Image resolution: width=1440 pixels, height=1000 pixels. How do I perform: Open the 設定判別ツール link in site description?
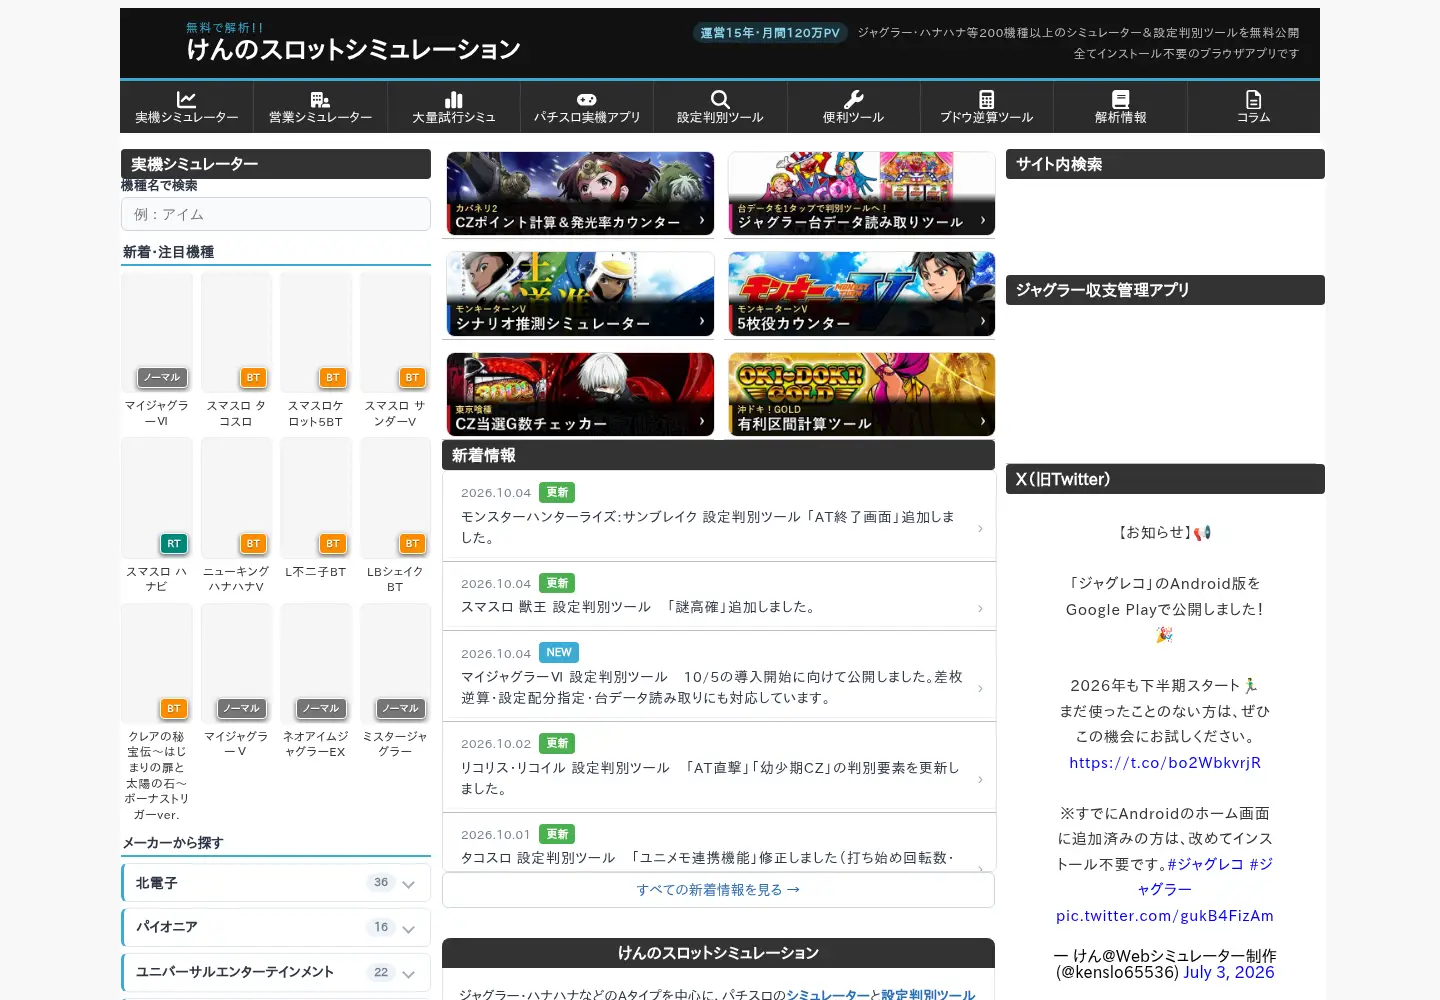928,995
